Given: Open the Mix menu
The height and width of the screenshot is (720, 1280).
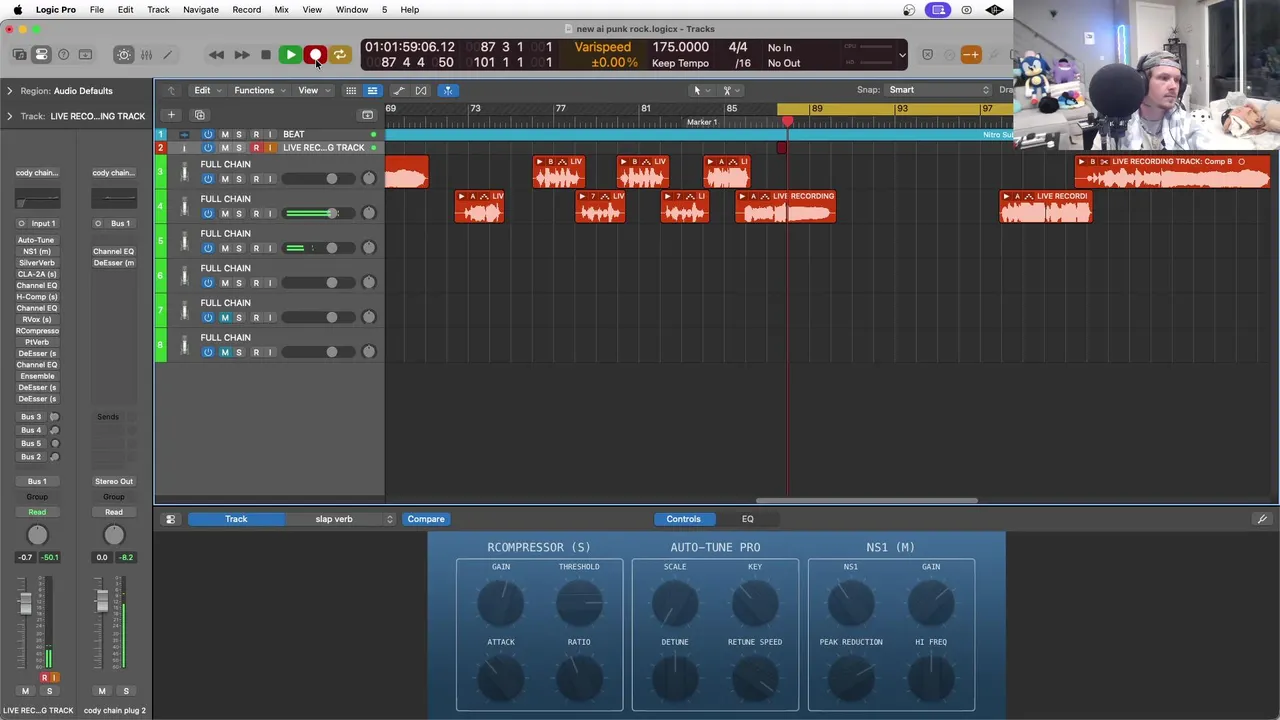Looking at the screenshot, I should pos(281,10).
